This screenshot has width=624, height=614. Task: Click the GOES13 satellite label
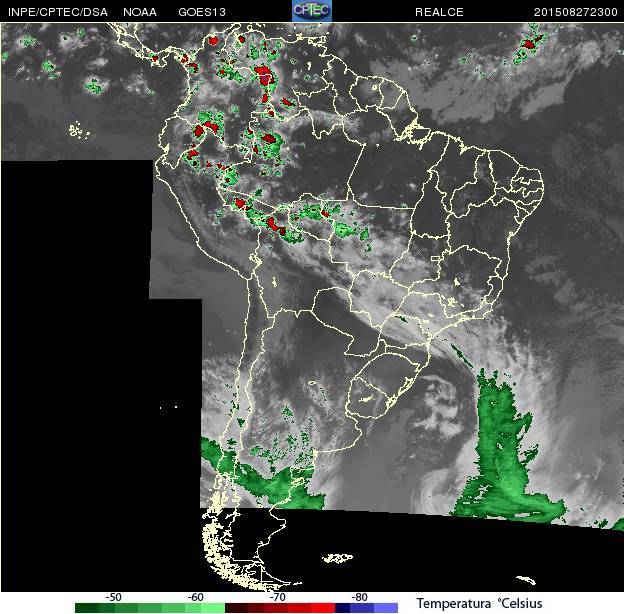[202, 12]
